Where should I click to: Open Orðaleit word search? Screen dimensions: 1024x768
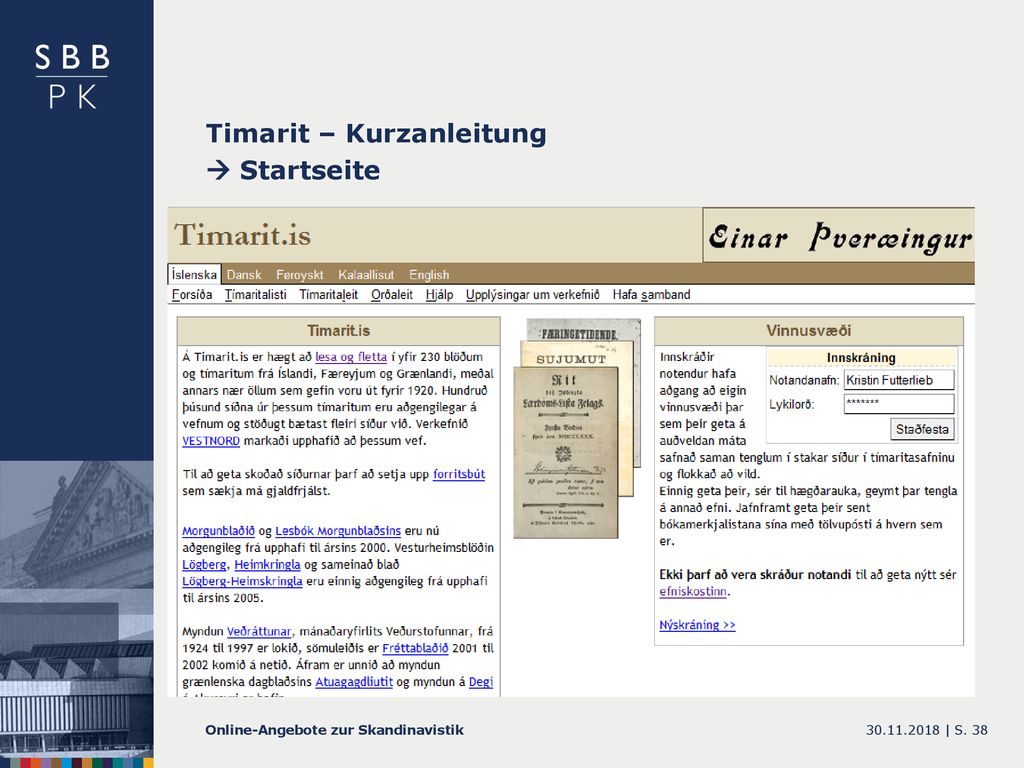(x=392, y=295)
